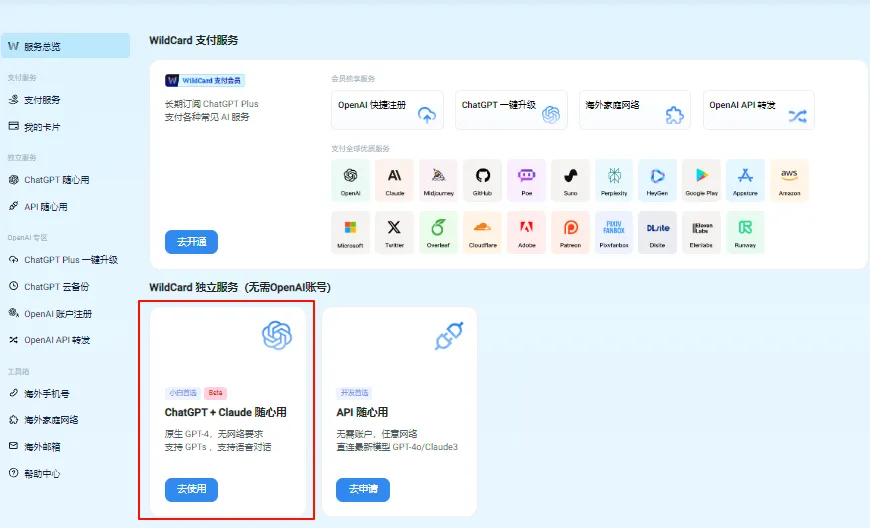Open the OpenAI API 转发 member card

758,110
